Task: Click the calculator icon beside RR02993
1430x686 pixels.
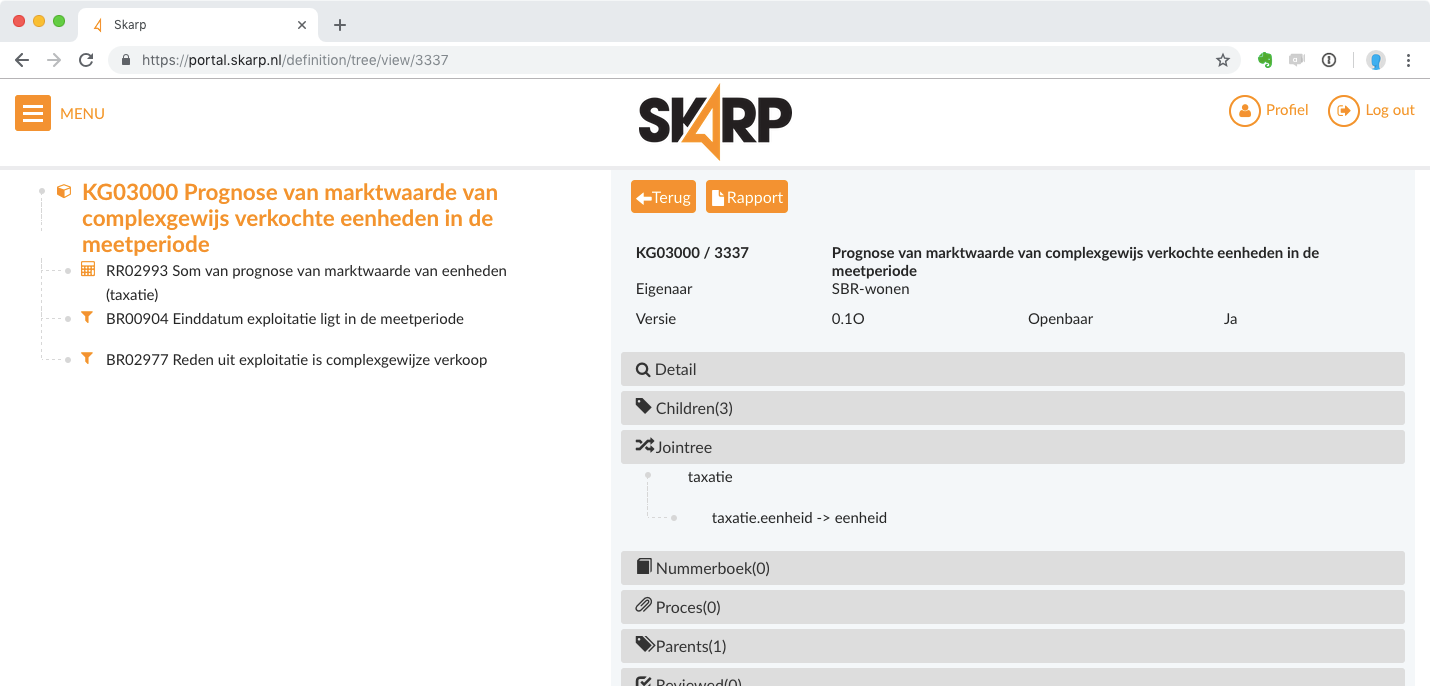Action: tap(88, 270)
